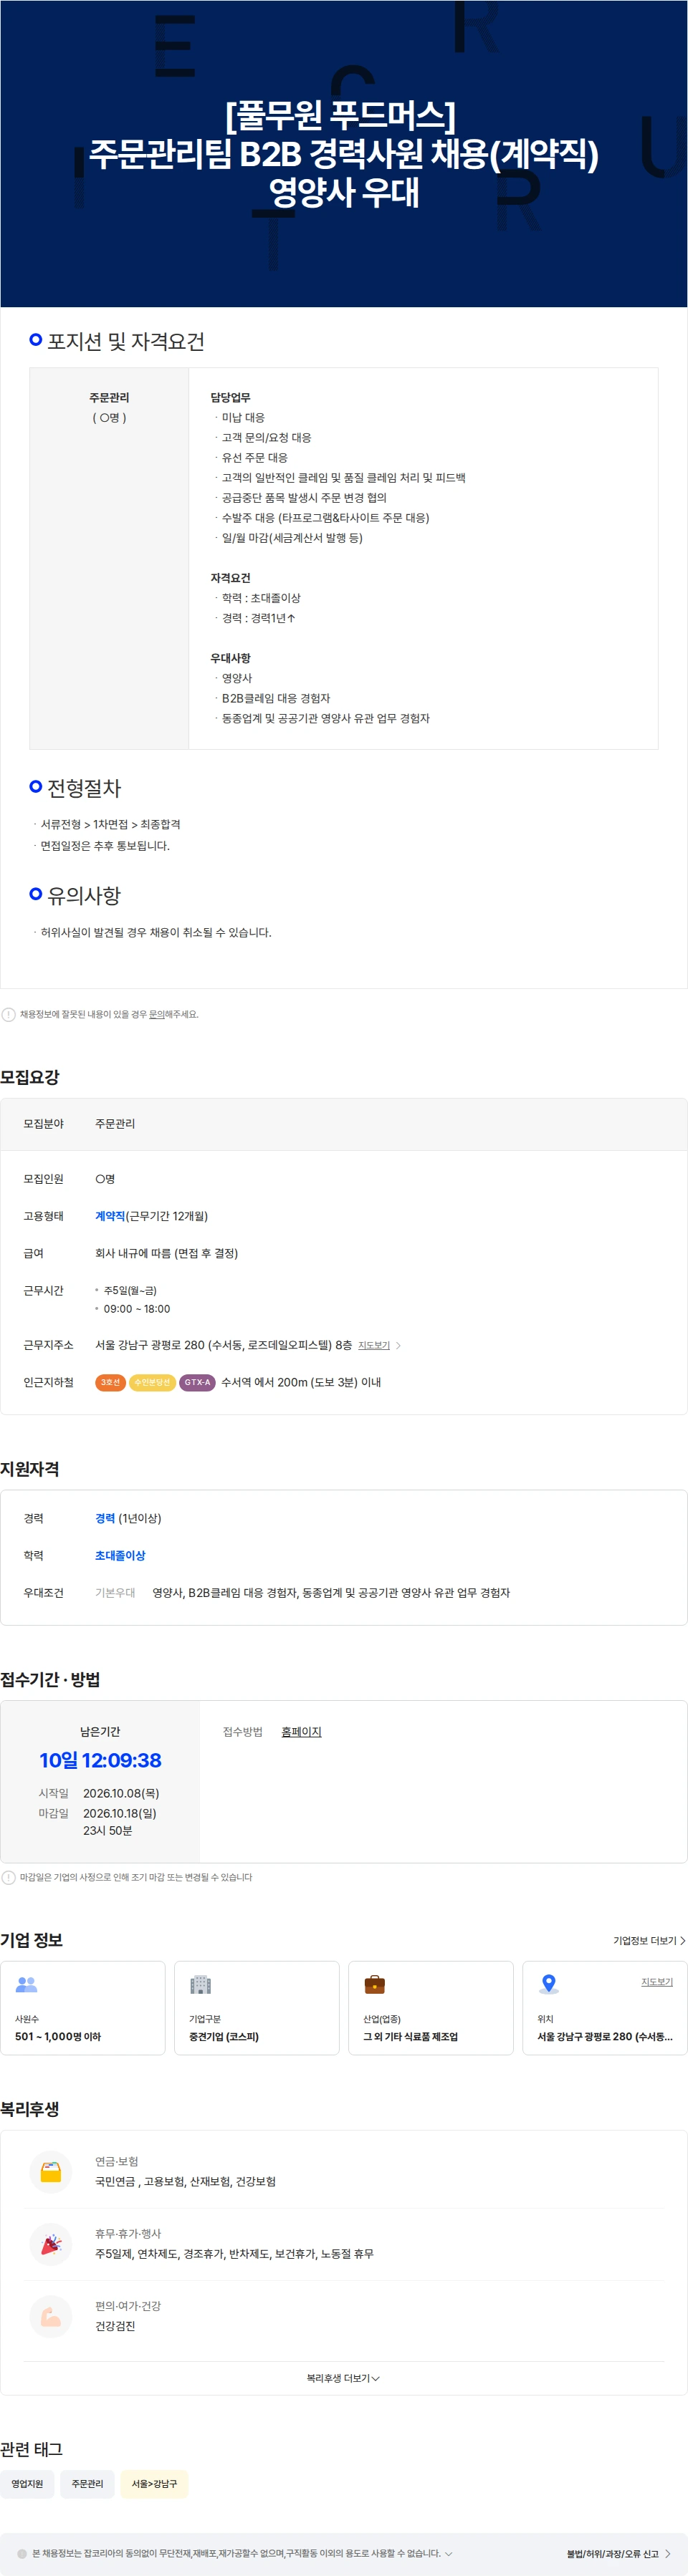Image resolution: width=688 pixels, height=2576 pixels.
Task: Click 수서역 에서 200m subway distance text
Action: pyautogui.click(x=301, y=1382)
